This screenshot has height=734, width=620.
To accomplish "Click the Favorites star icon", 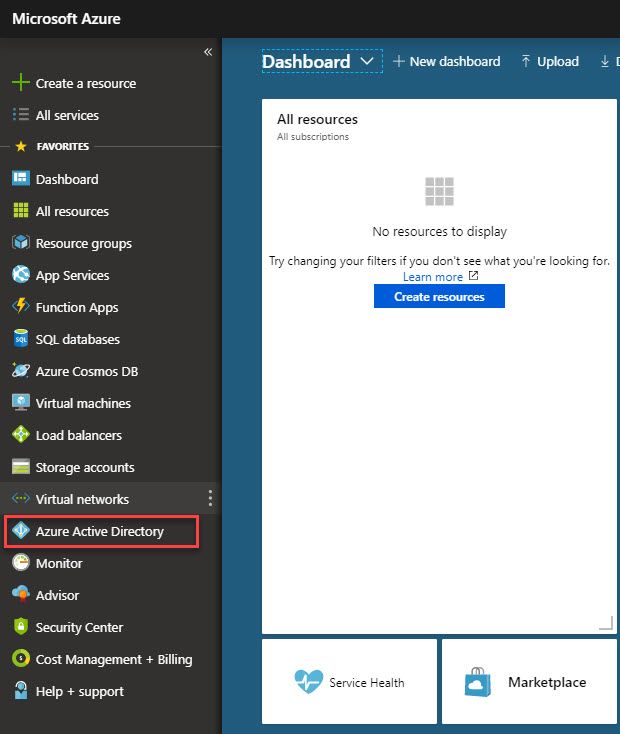I will click(21, 147).
